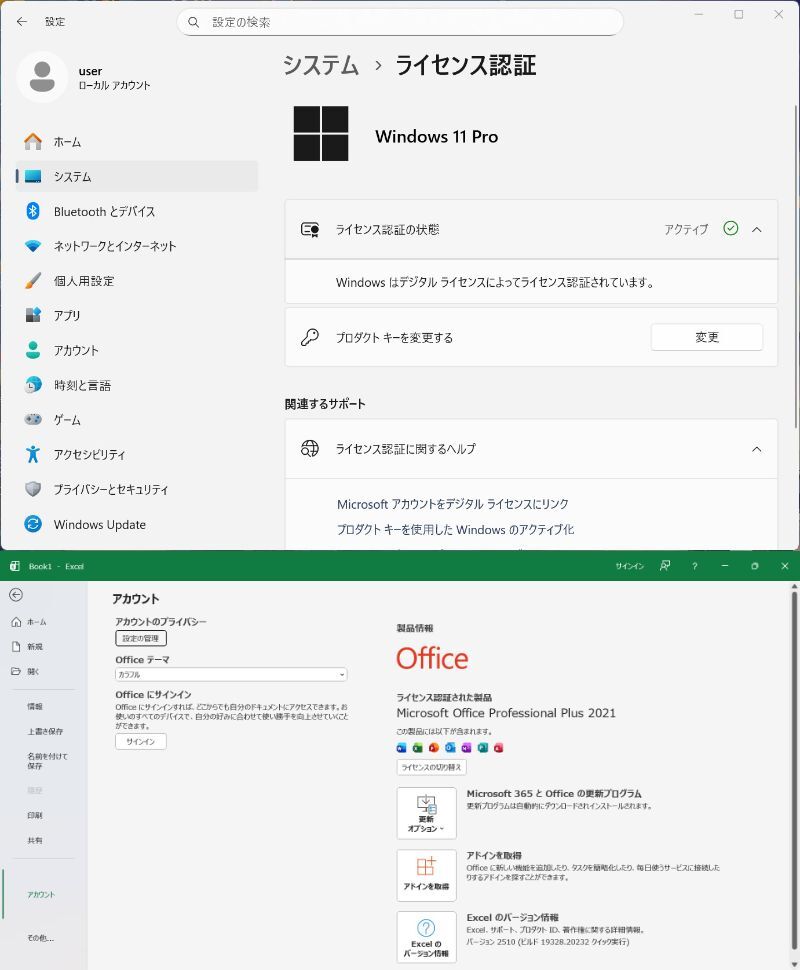Viewport: 800px width, 970px height.
Task: Click the ライセンスの切り替え button
Action: (x=431, y=767)
